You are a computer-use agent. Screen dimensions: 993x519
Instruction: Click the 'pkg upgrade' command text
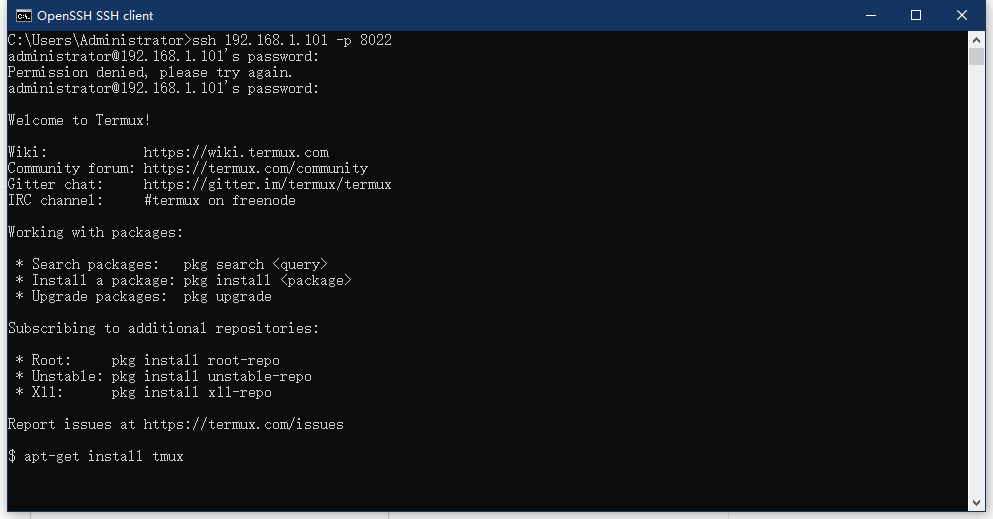pyautogui.click(x=227, y=297)
